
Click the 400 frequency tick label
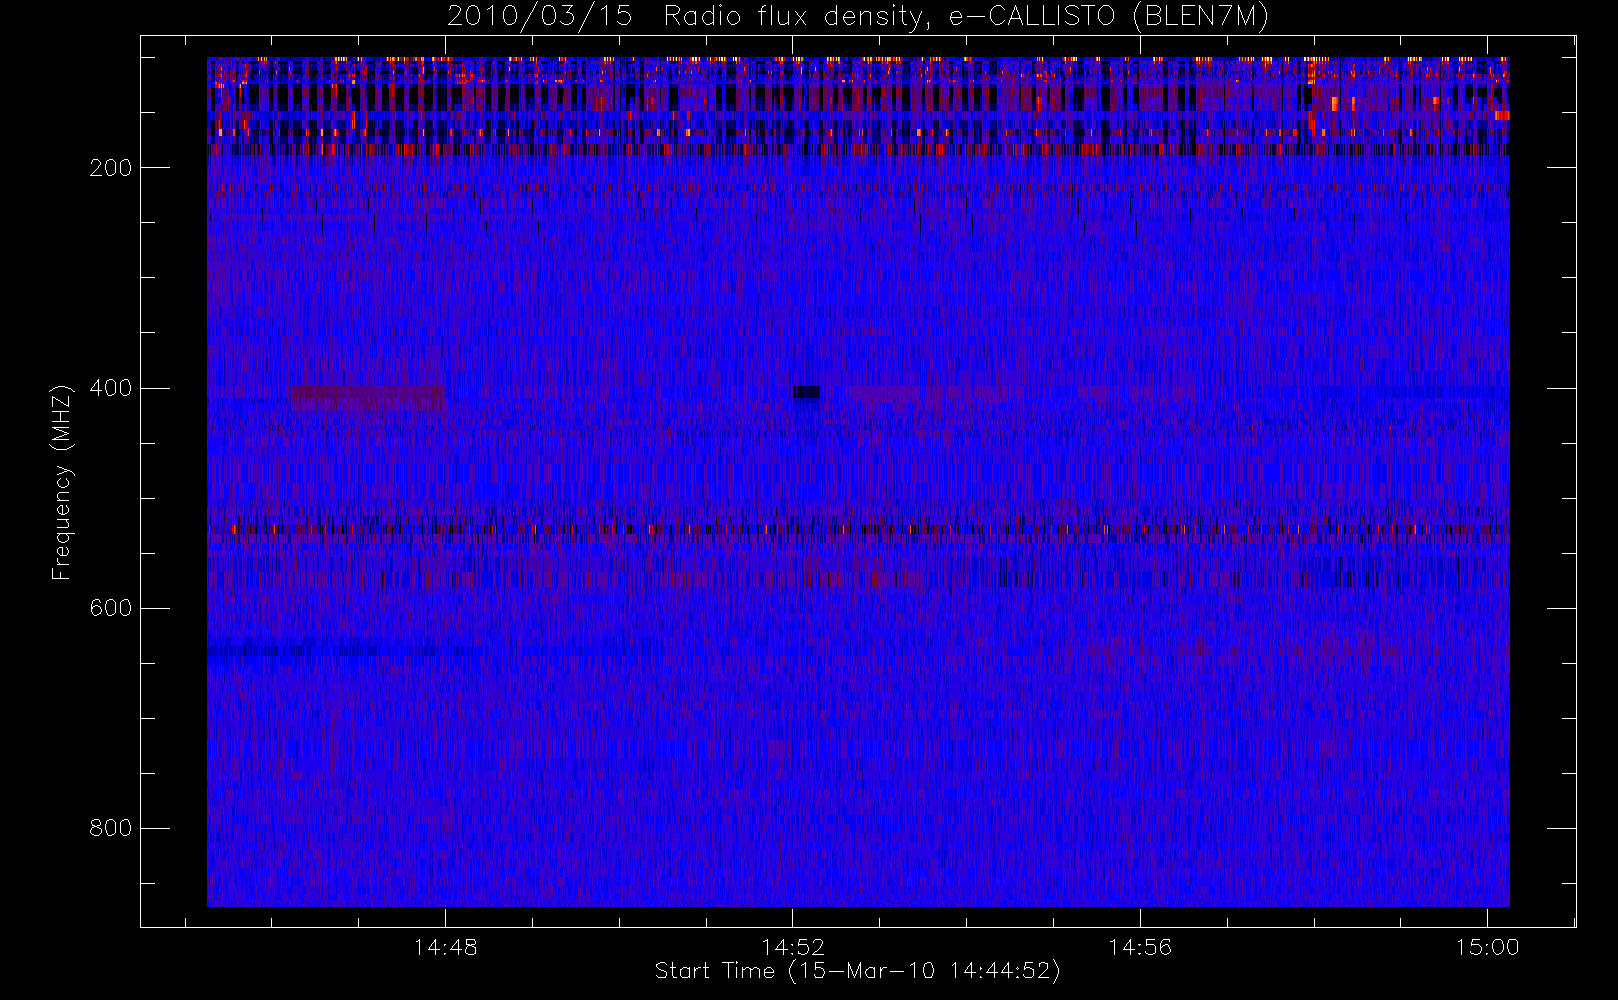click(x=110, y=388)
